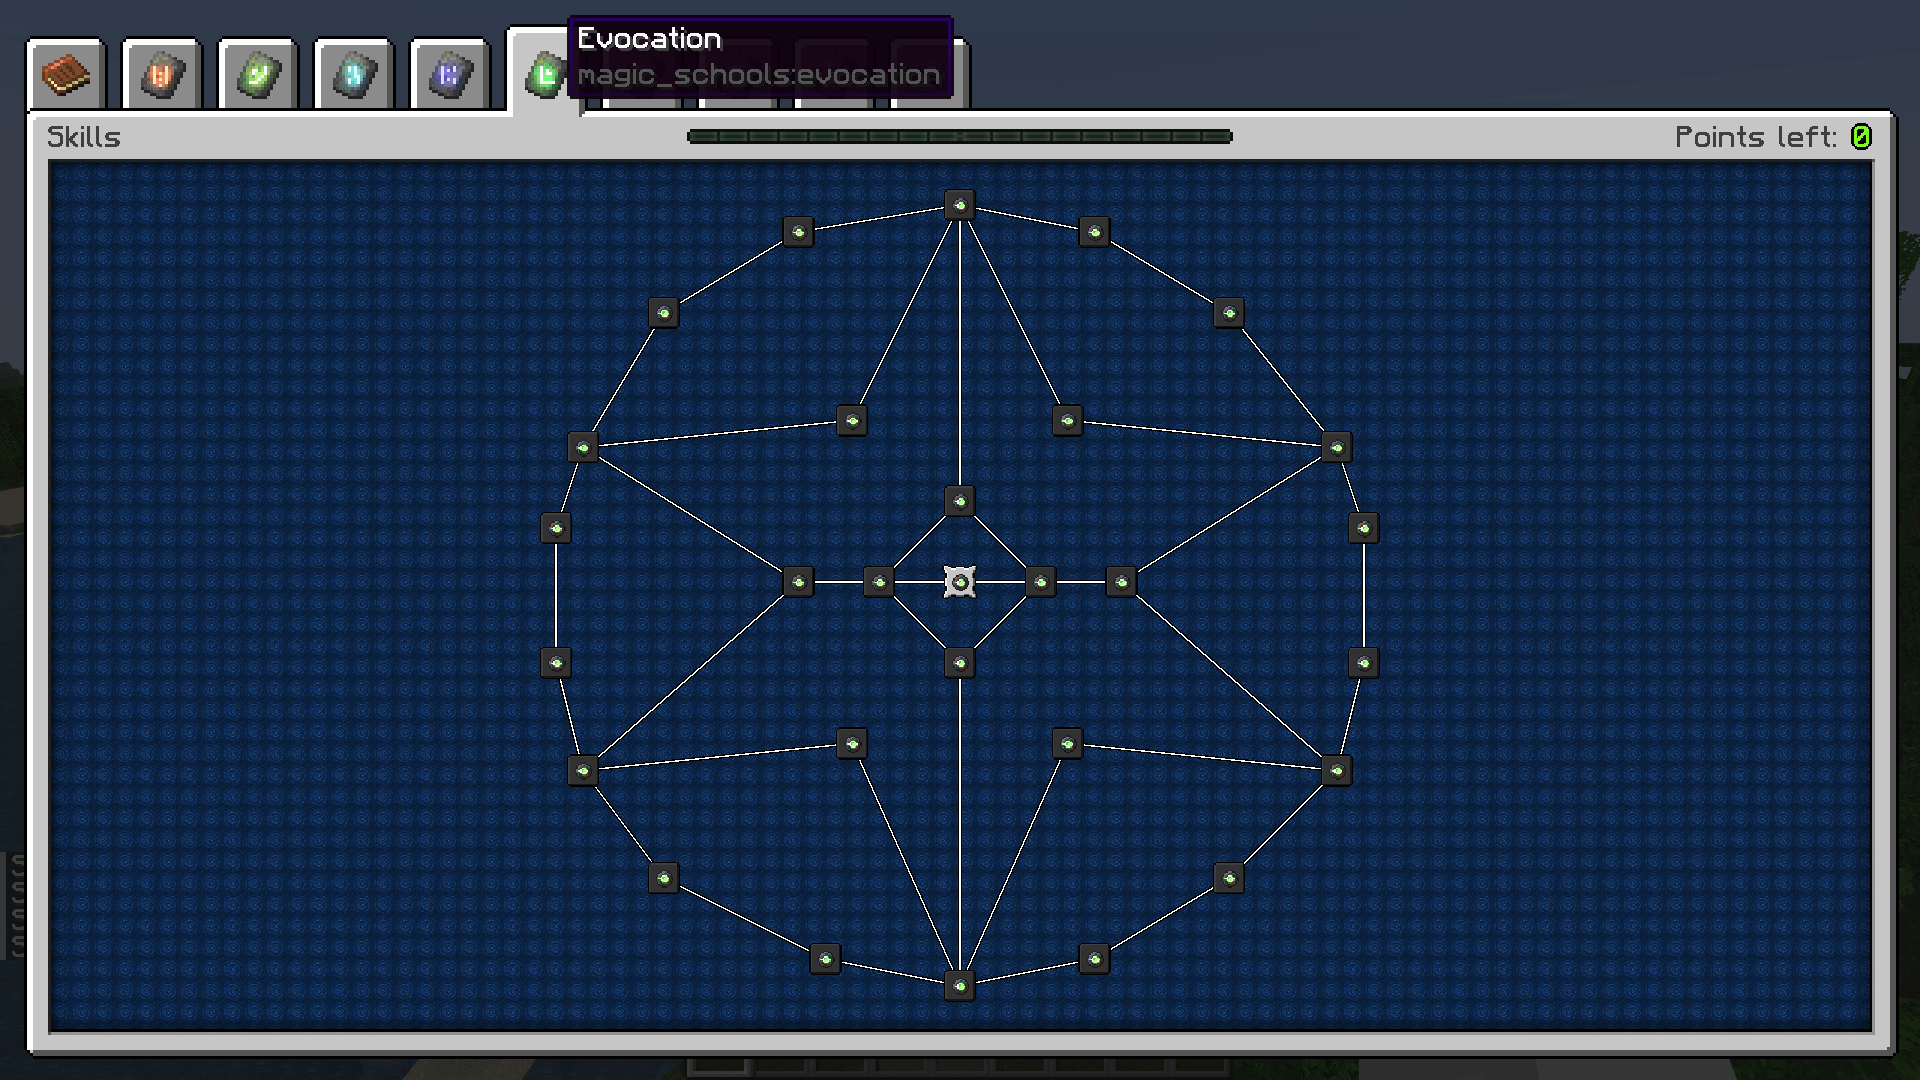The width and height of the screenshot is (1920, 1080).
Task: Click the segmented progress bar at top center
Action: coord(958,137)
